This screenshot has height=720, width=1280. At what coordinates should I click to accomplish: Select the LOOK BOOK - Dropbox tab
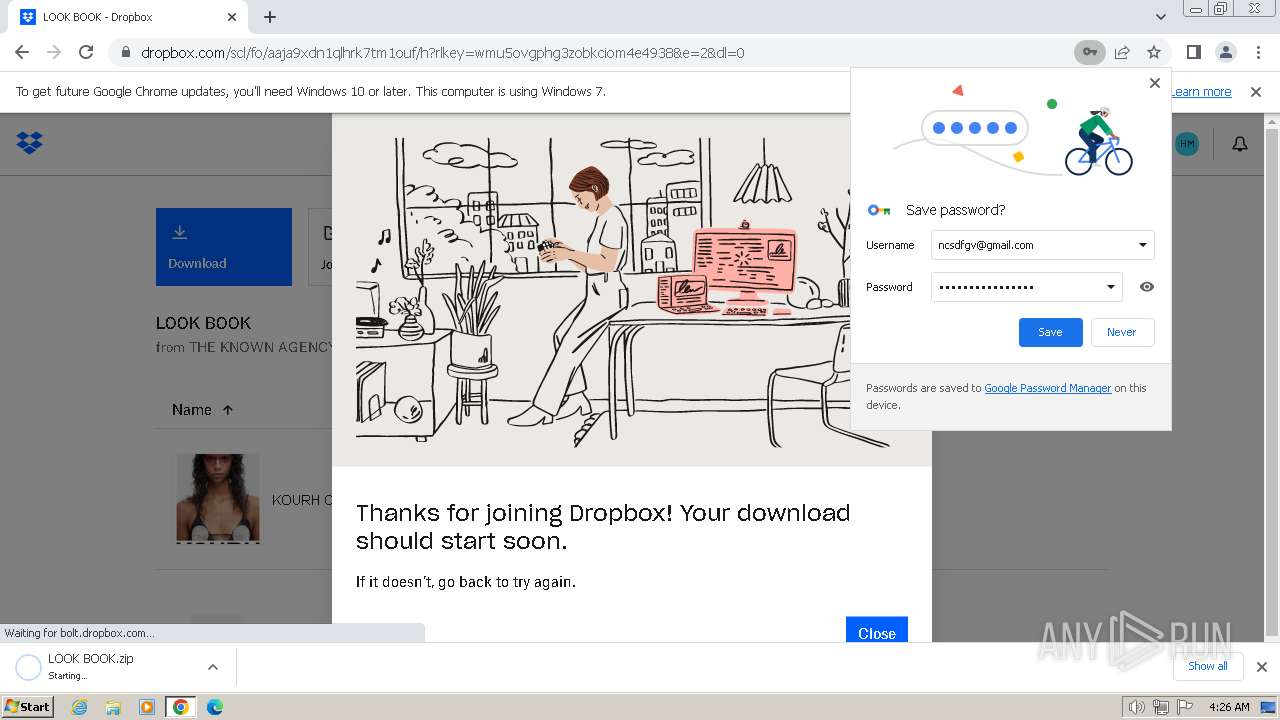click(128, 17)
